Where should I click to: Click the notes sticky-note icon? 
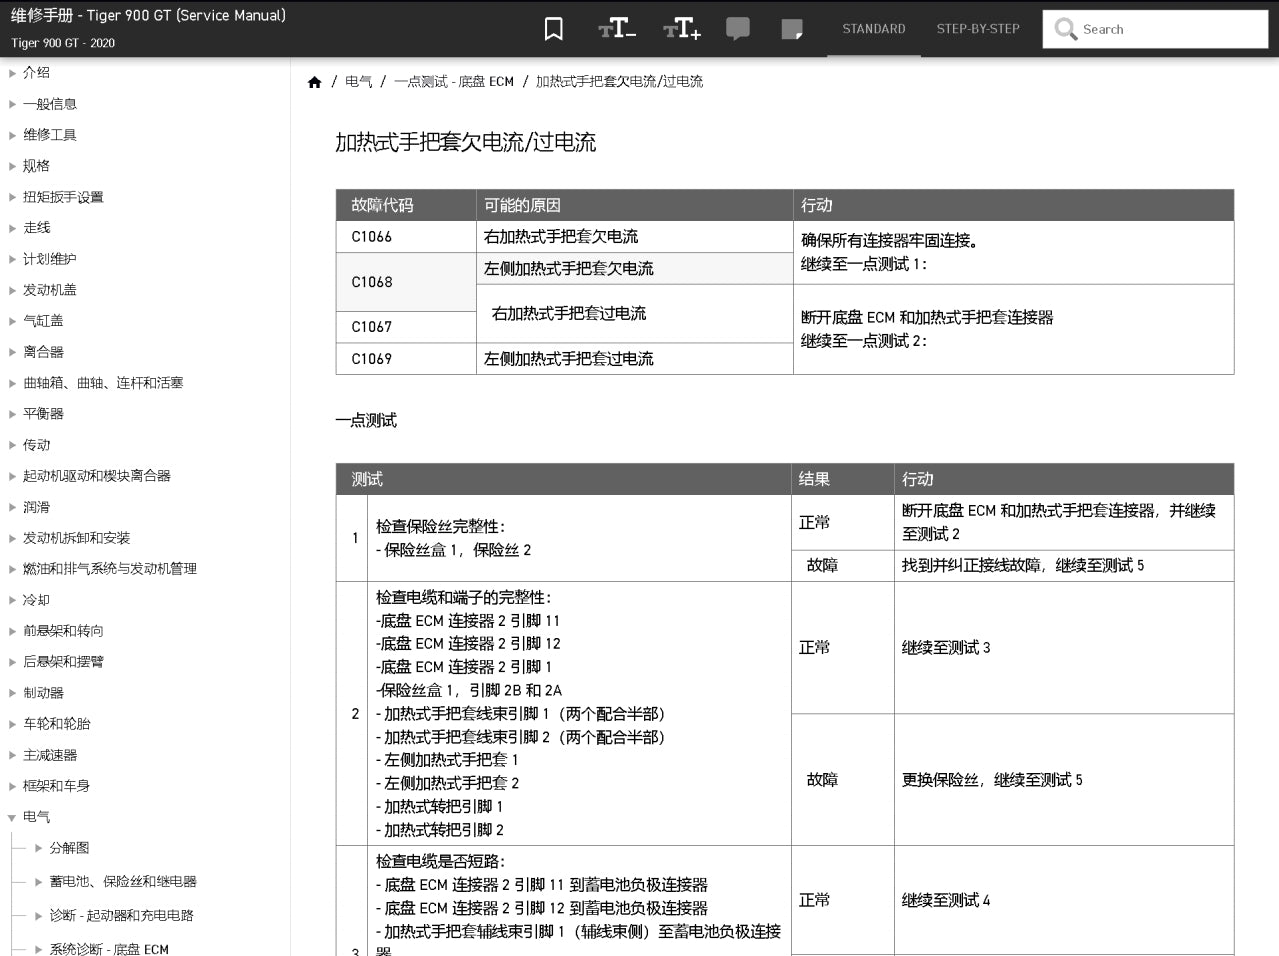pyautogui.click(x=794, y=29)
